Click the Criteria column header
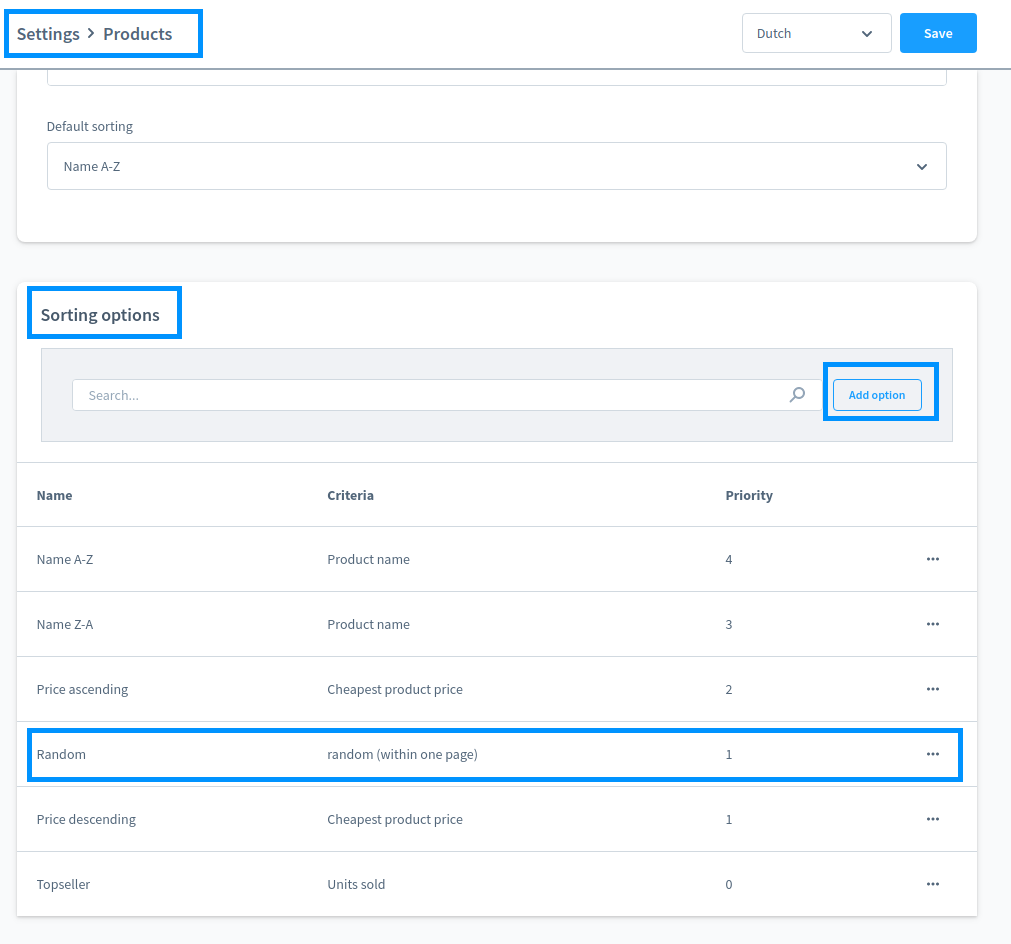 point(350,495)
